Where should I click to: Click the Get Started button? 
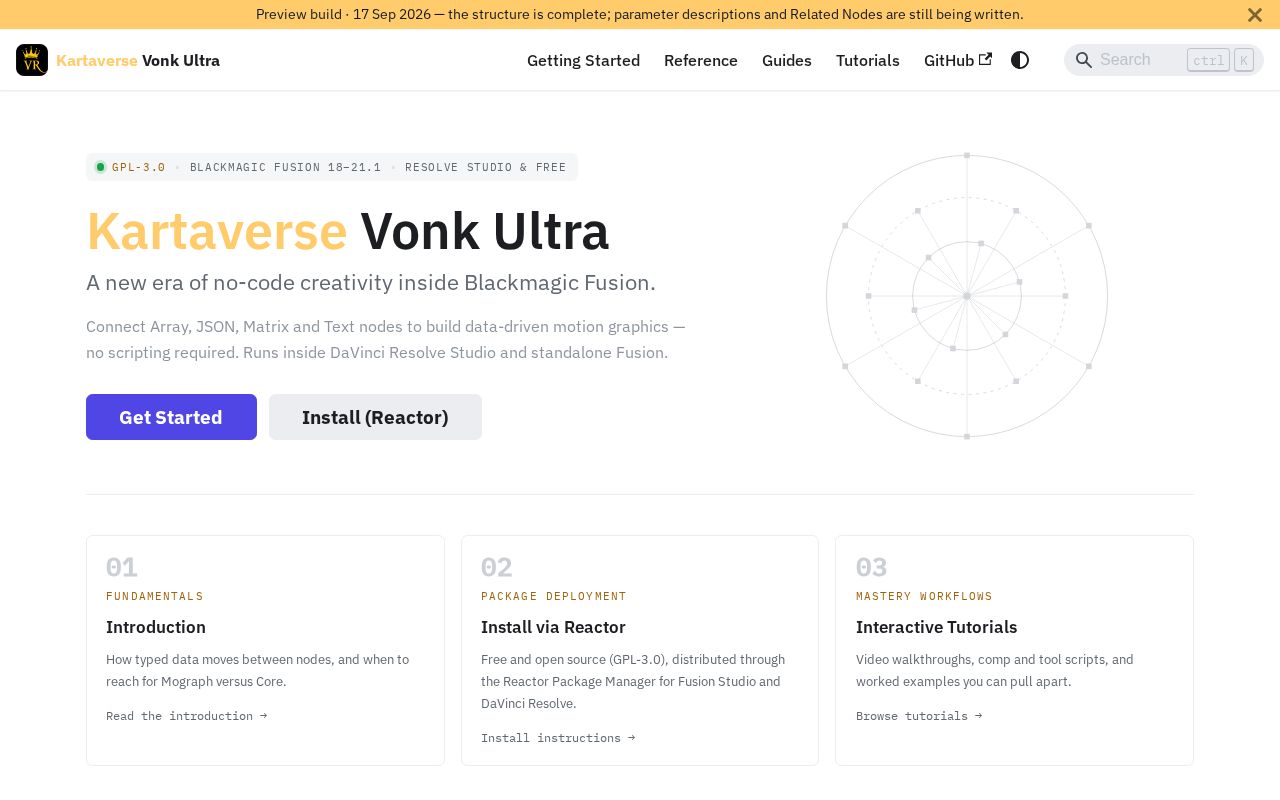pyautogui.click(x=171, y=417)
